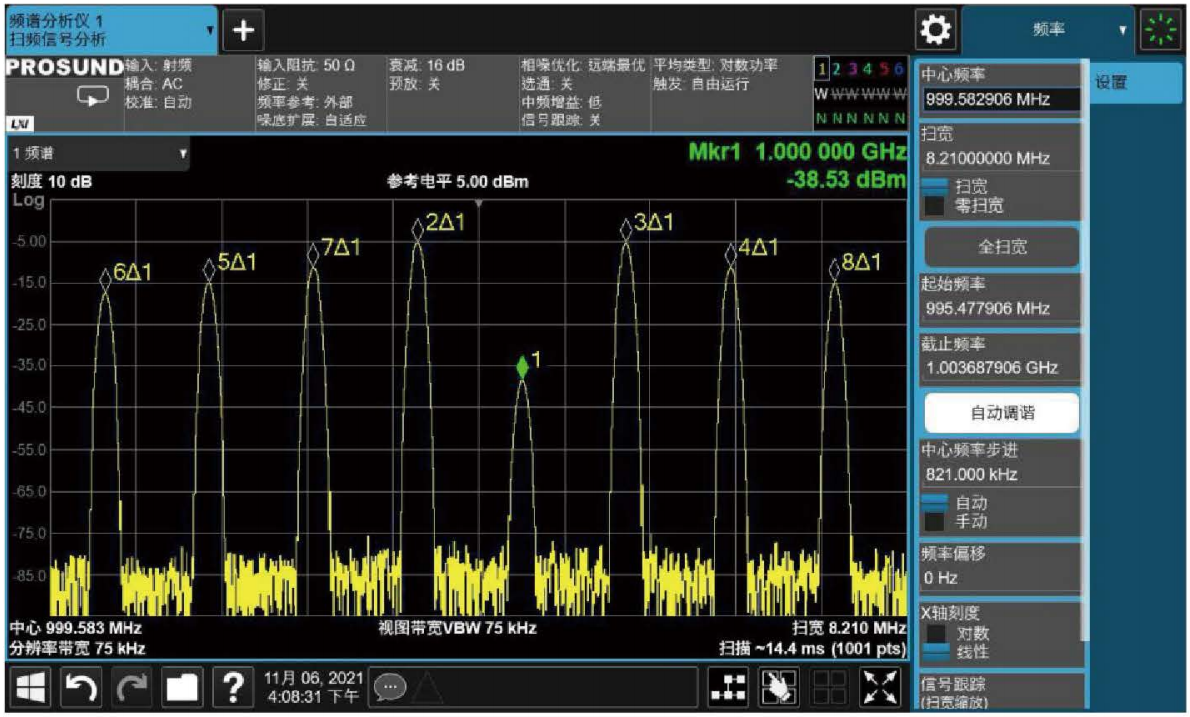Click the 输入阻抗: 50 Ω setting

[306, 65]
